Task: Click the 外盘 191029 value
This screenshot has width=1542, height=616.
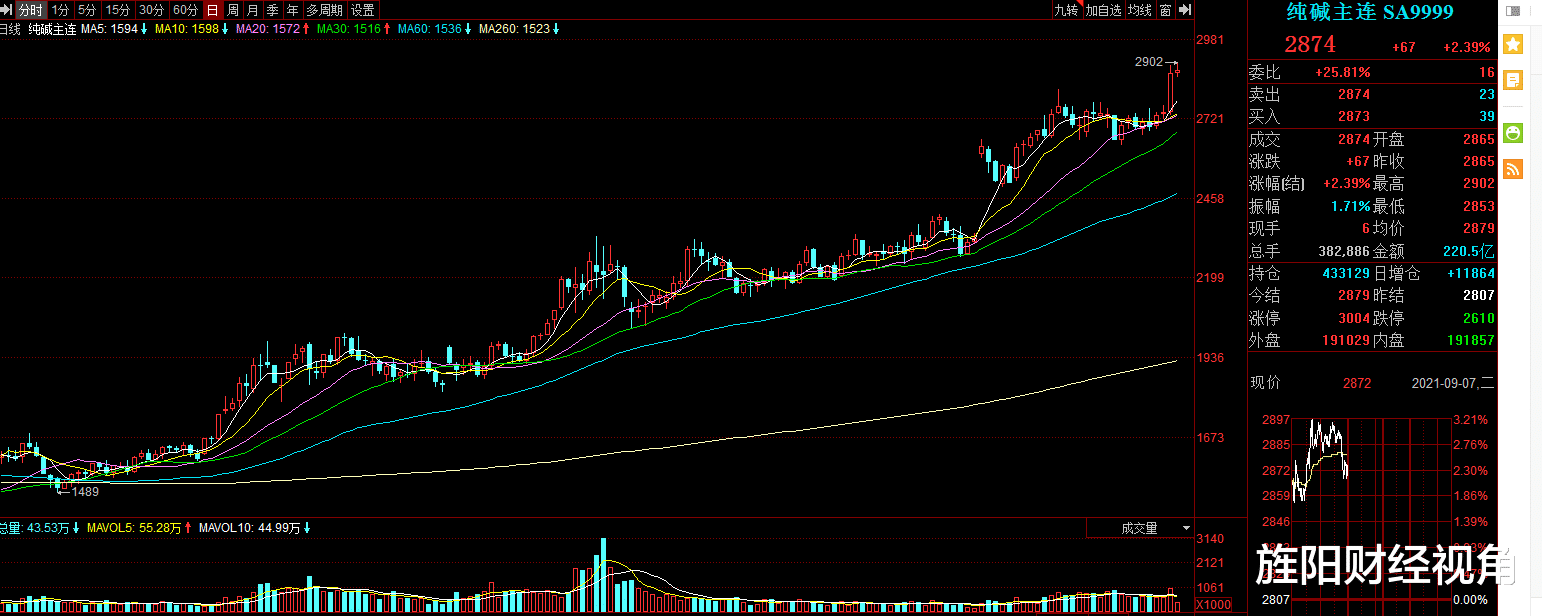Action: (x=1346, y=340)
